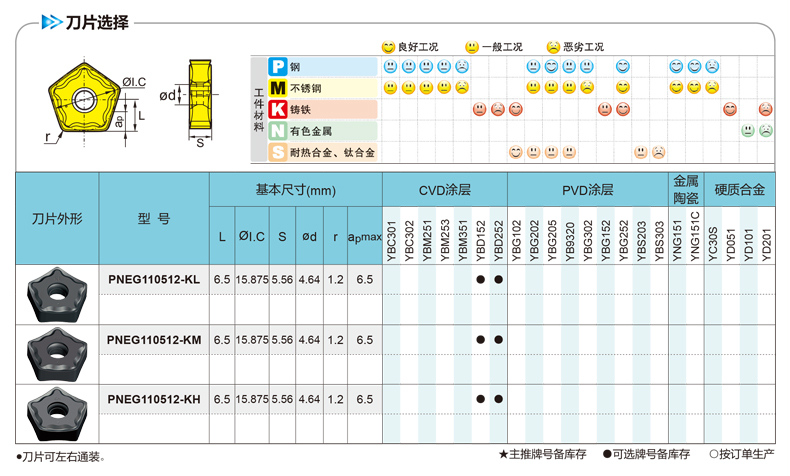Click the YC30S grade column header
This screenshot has width=790, height=476.
click(x=712, y=244)
